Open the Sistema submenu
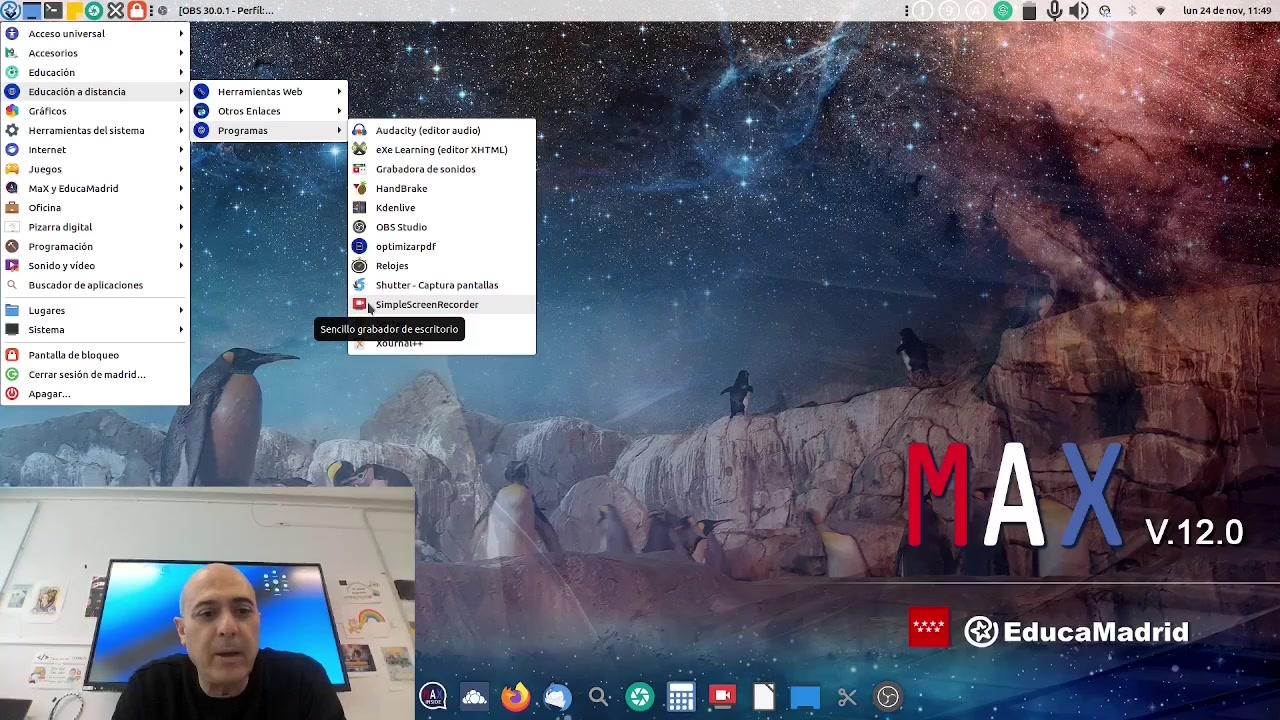This screenshot has height=720, width=1280. pos(95,330)
